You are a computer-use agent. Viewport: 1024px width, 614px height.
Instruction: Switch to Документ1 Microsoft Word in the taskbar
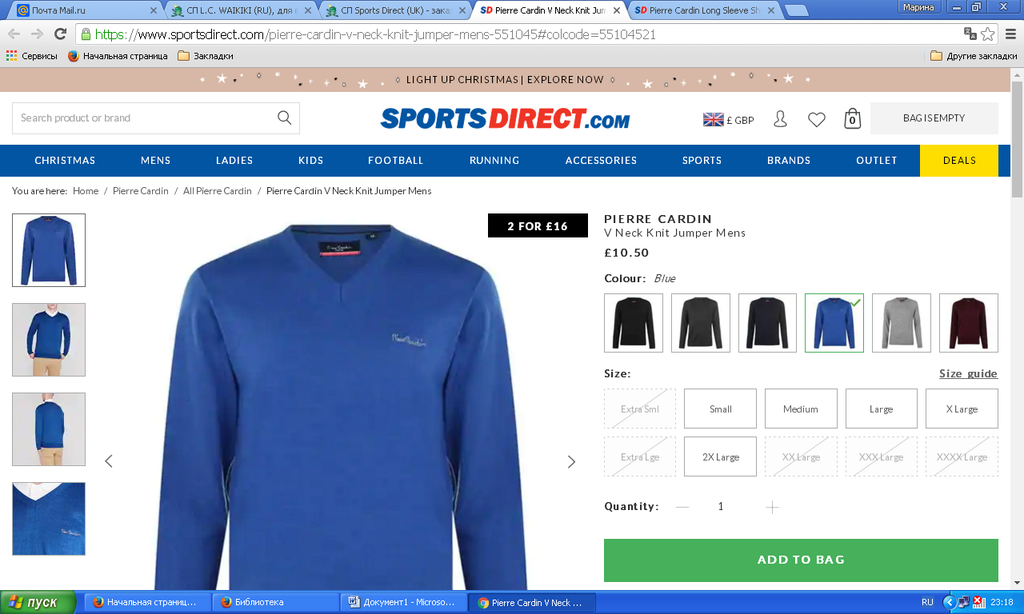point(405,602)
